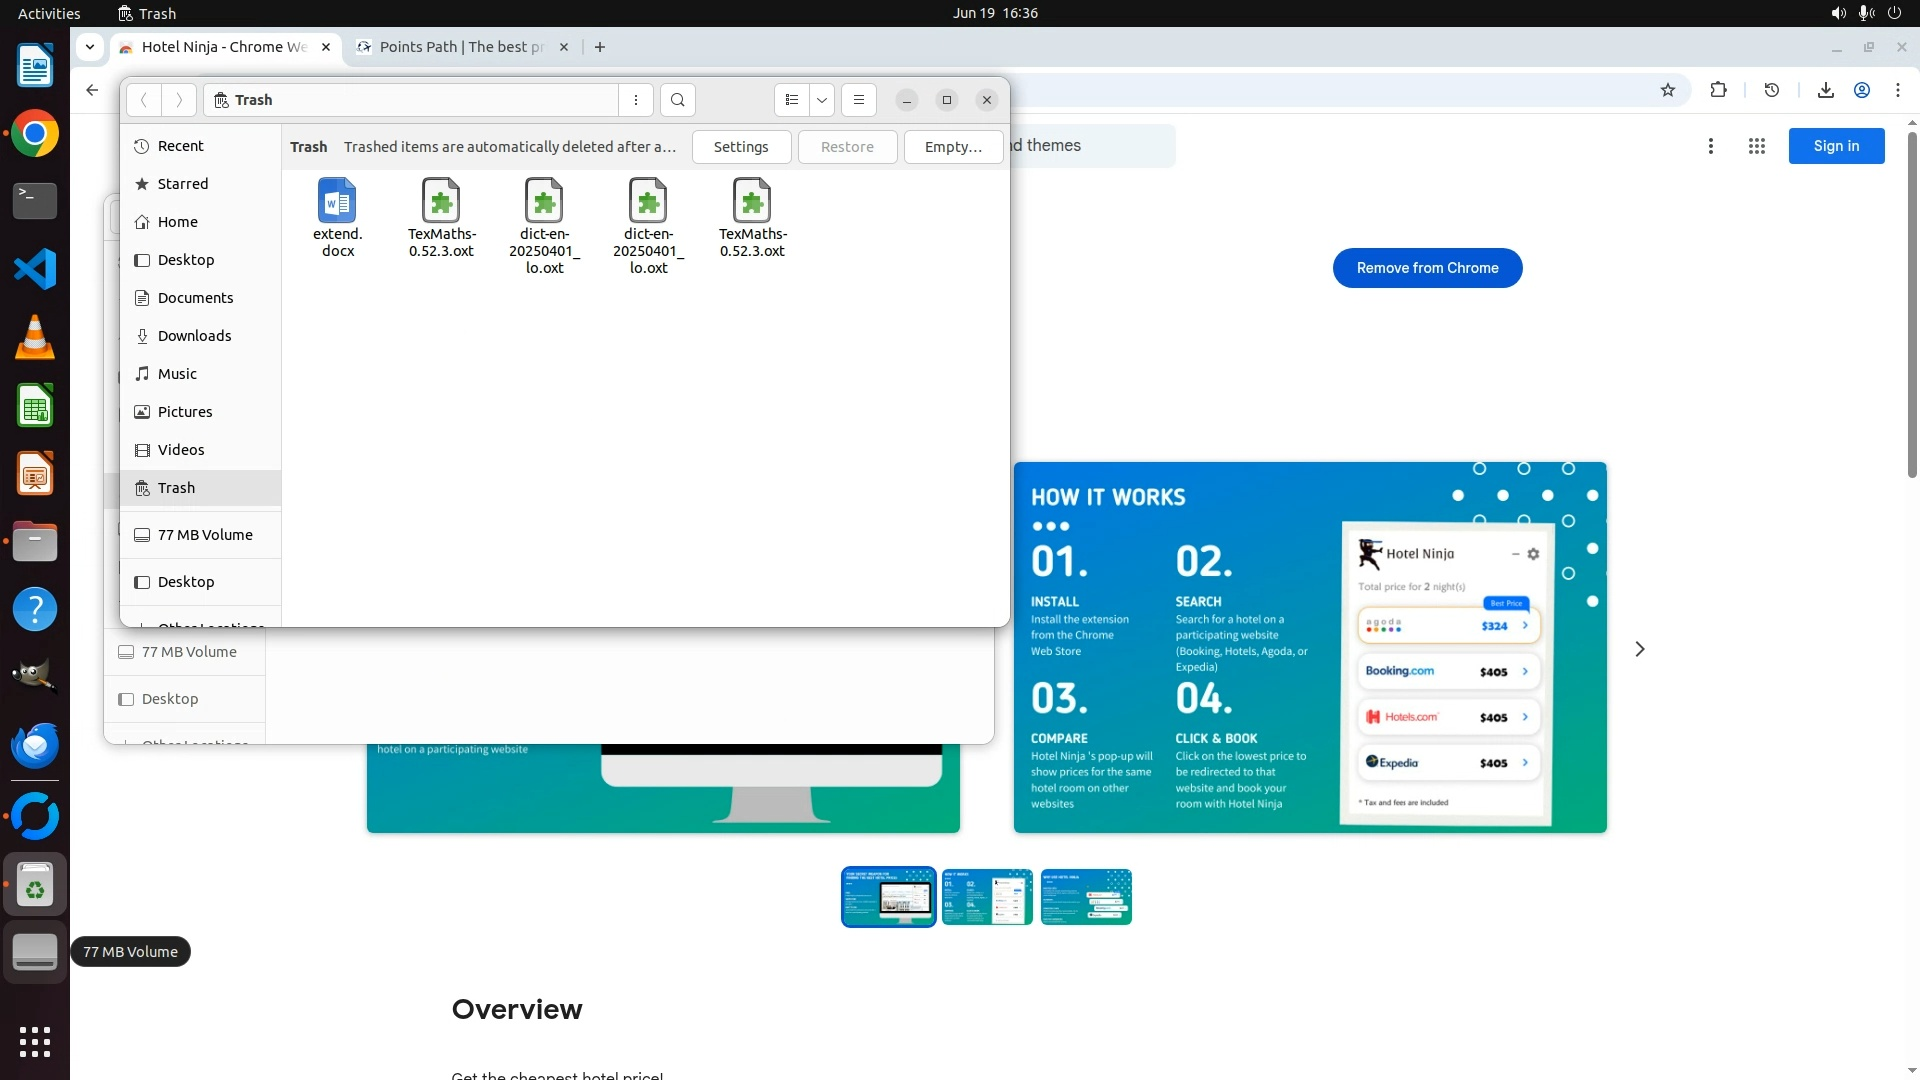
Task: Open the list view toggle icon
Action: (791, 100)
